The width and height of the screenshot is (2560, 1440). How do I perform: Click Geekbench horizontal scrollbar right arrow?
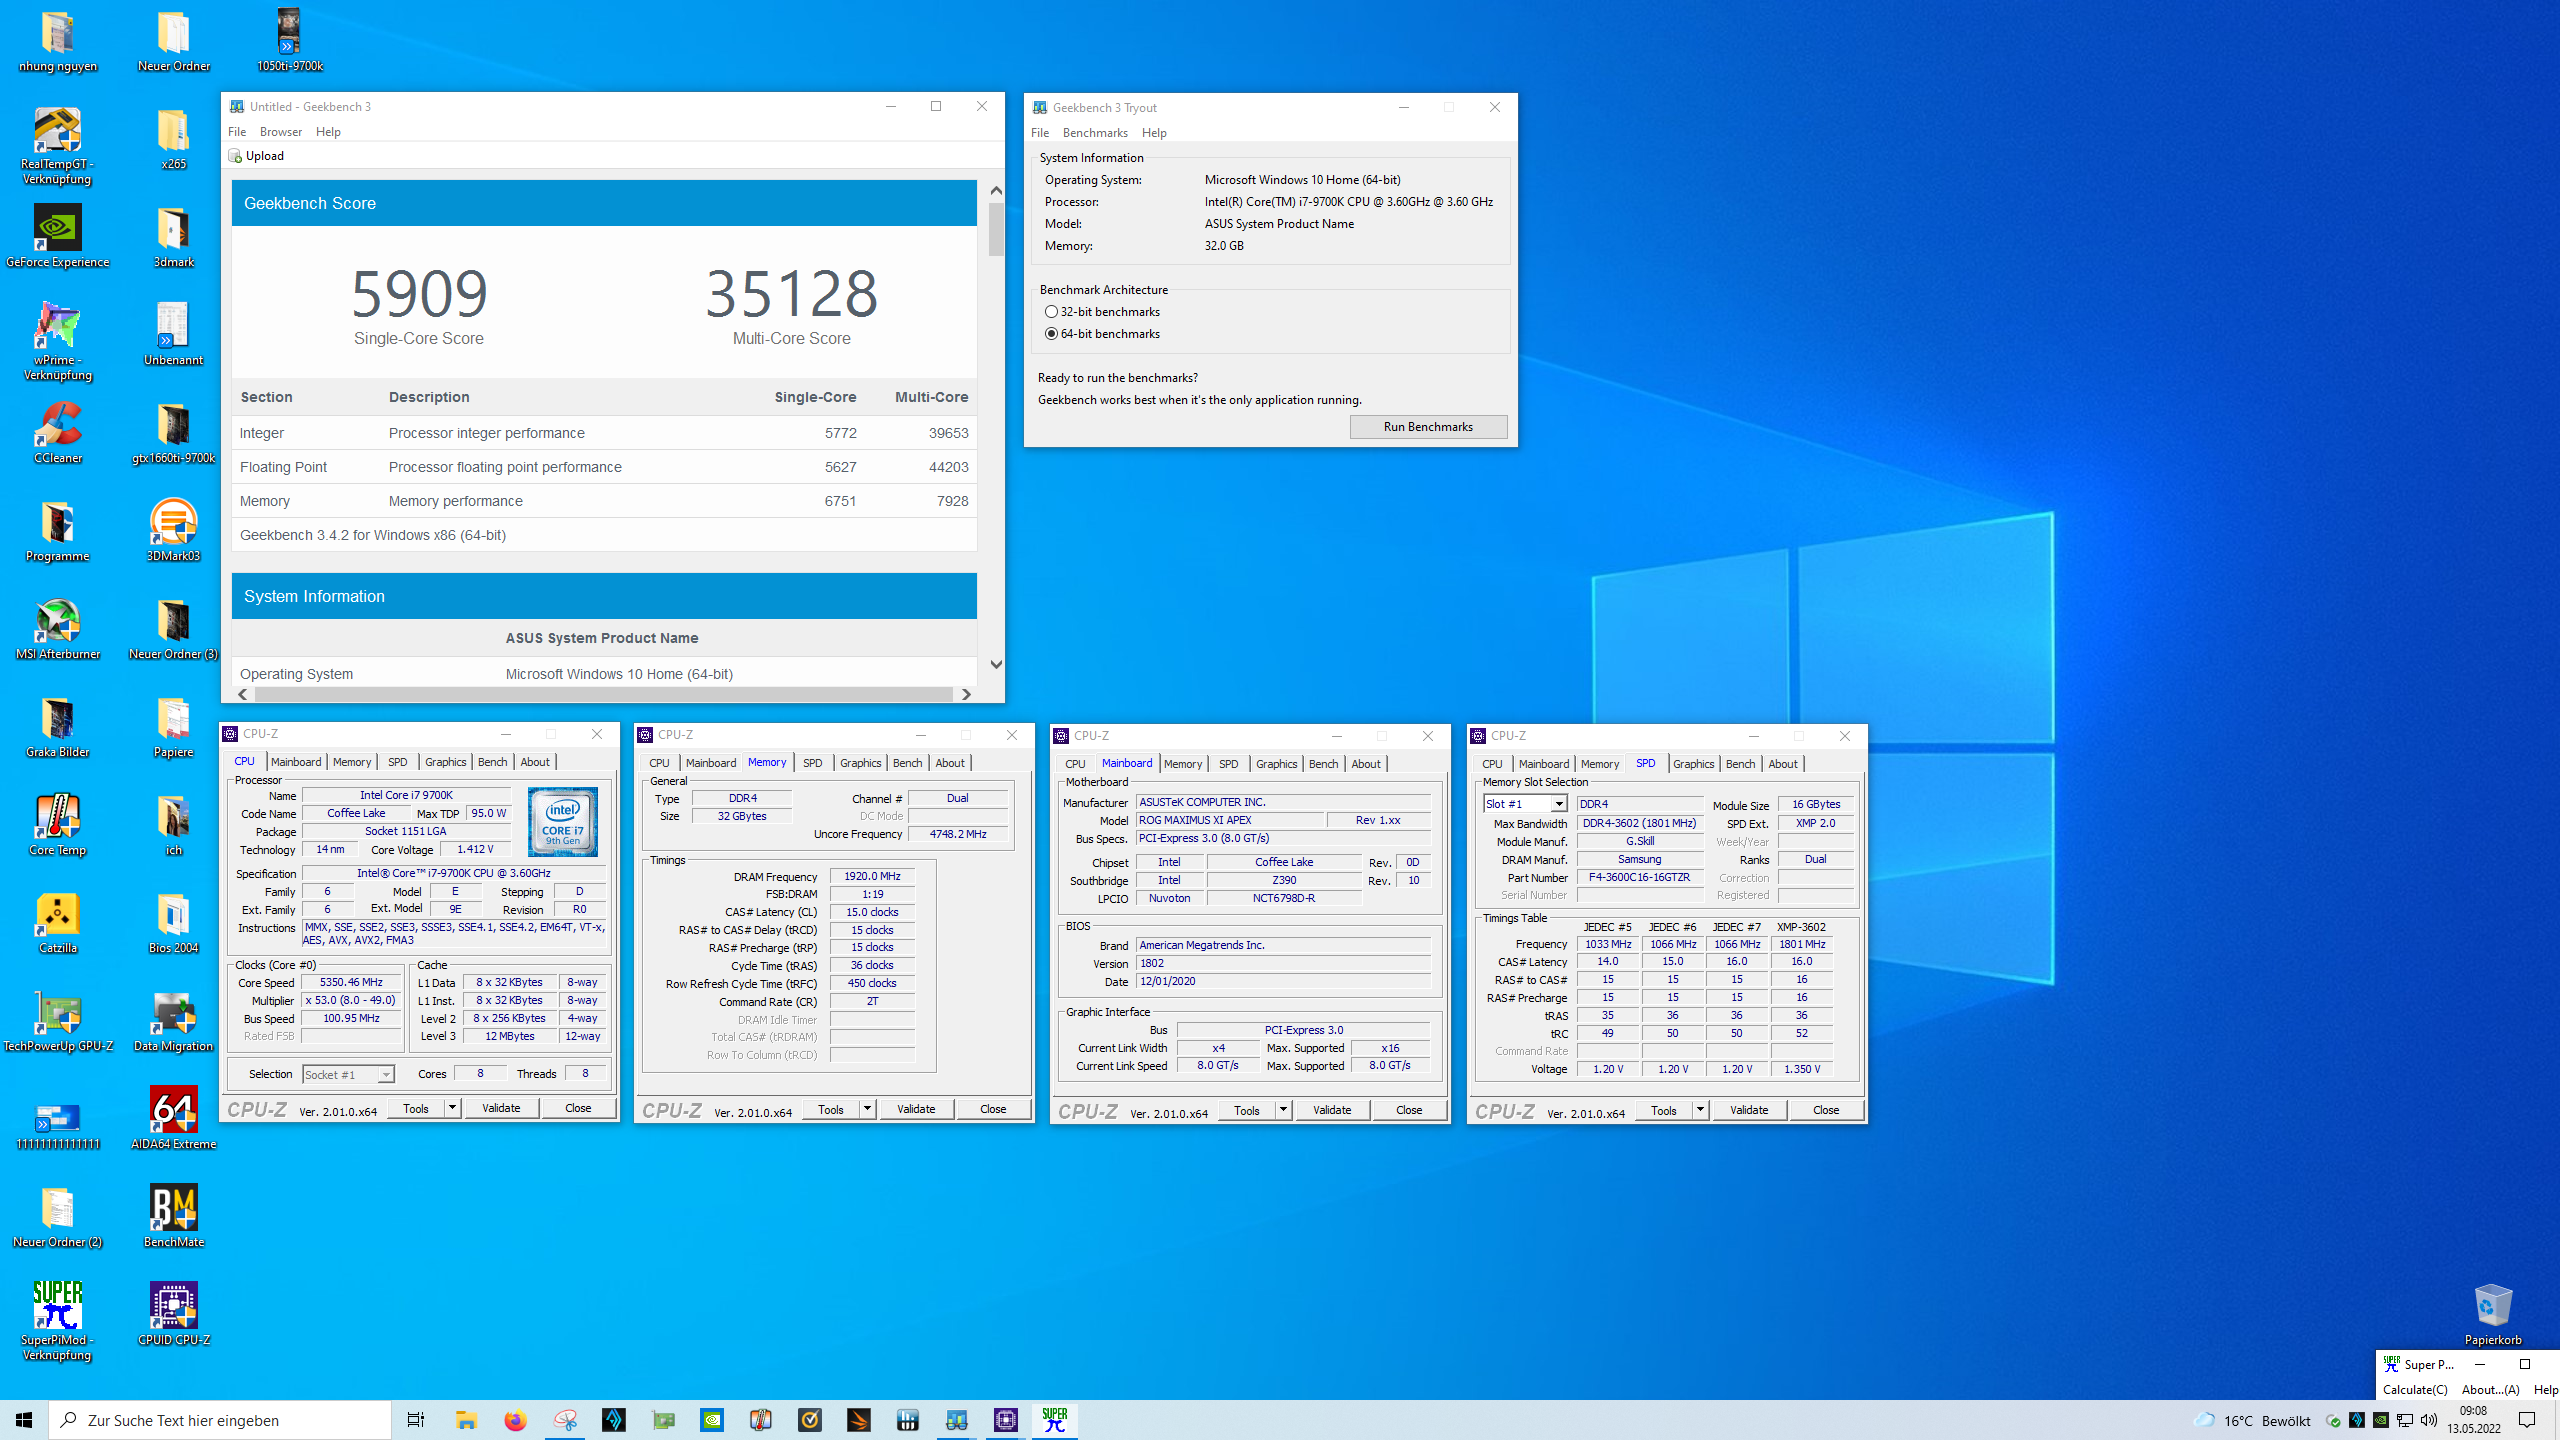coord(966,694)
